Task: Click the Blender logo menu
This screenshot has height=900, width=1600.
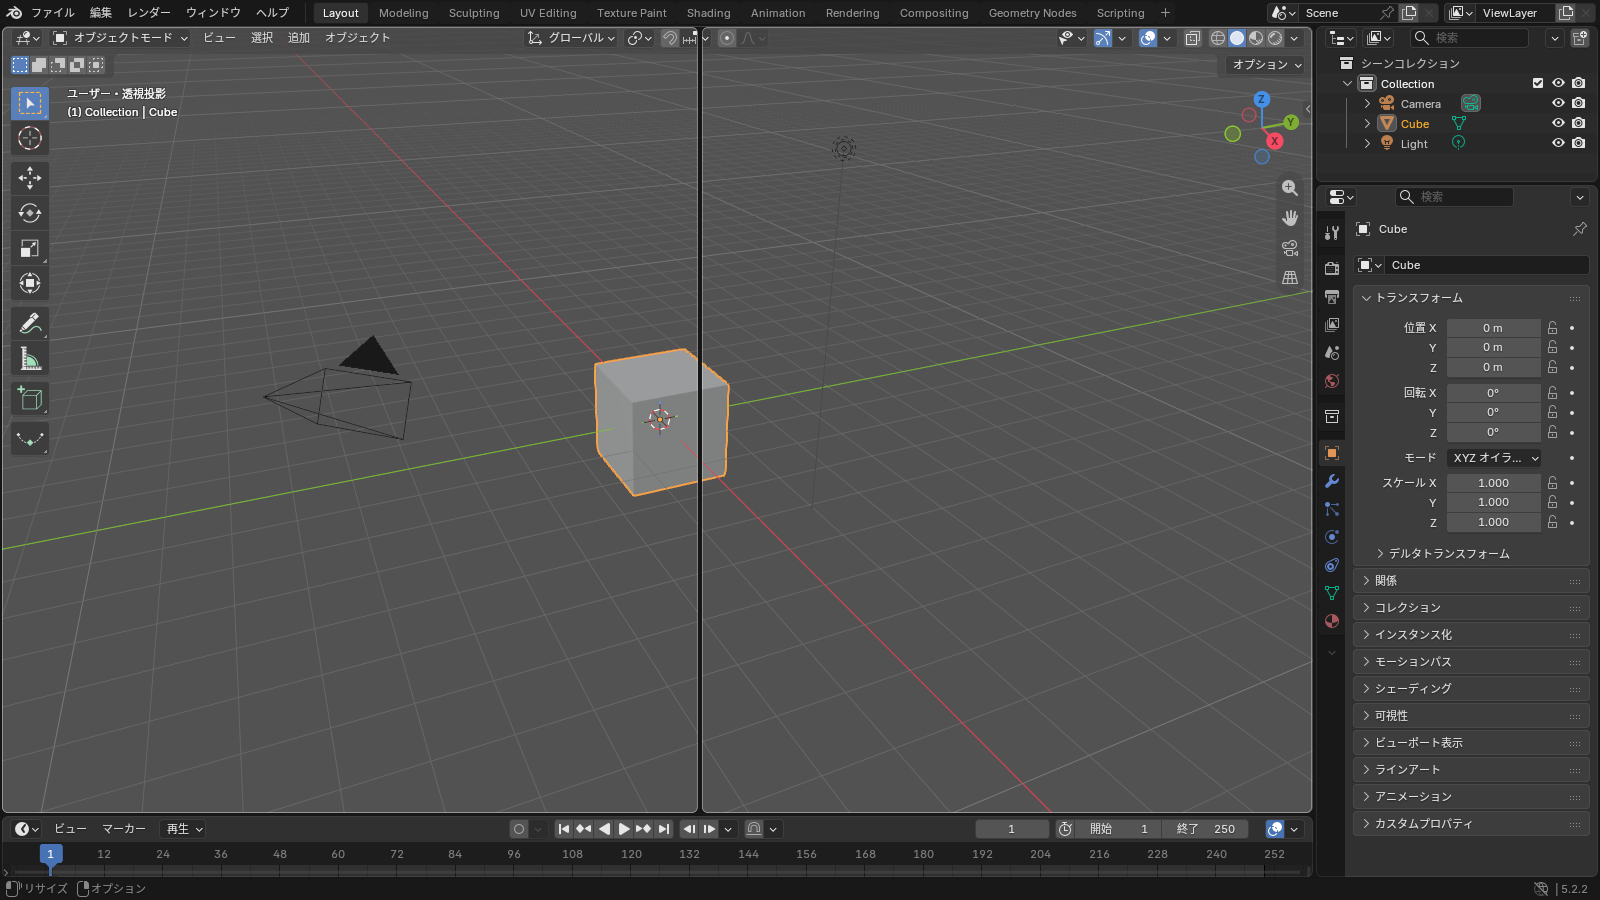Action: (14, 13)
